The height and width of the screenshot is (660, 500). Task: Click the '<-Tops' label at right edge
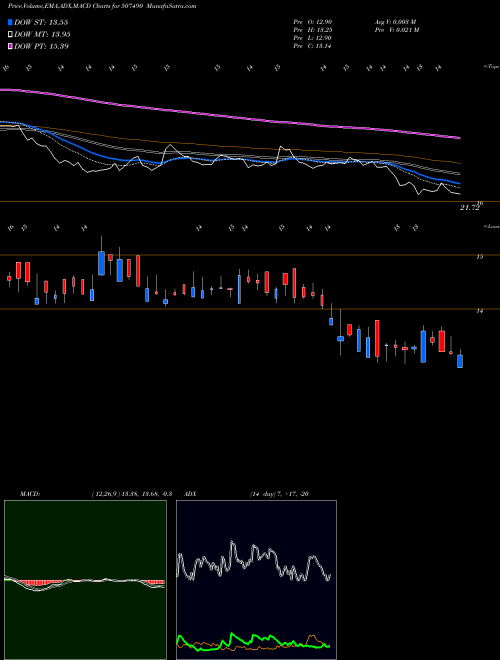(492, 67)
